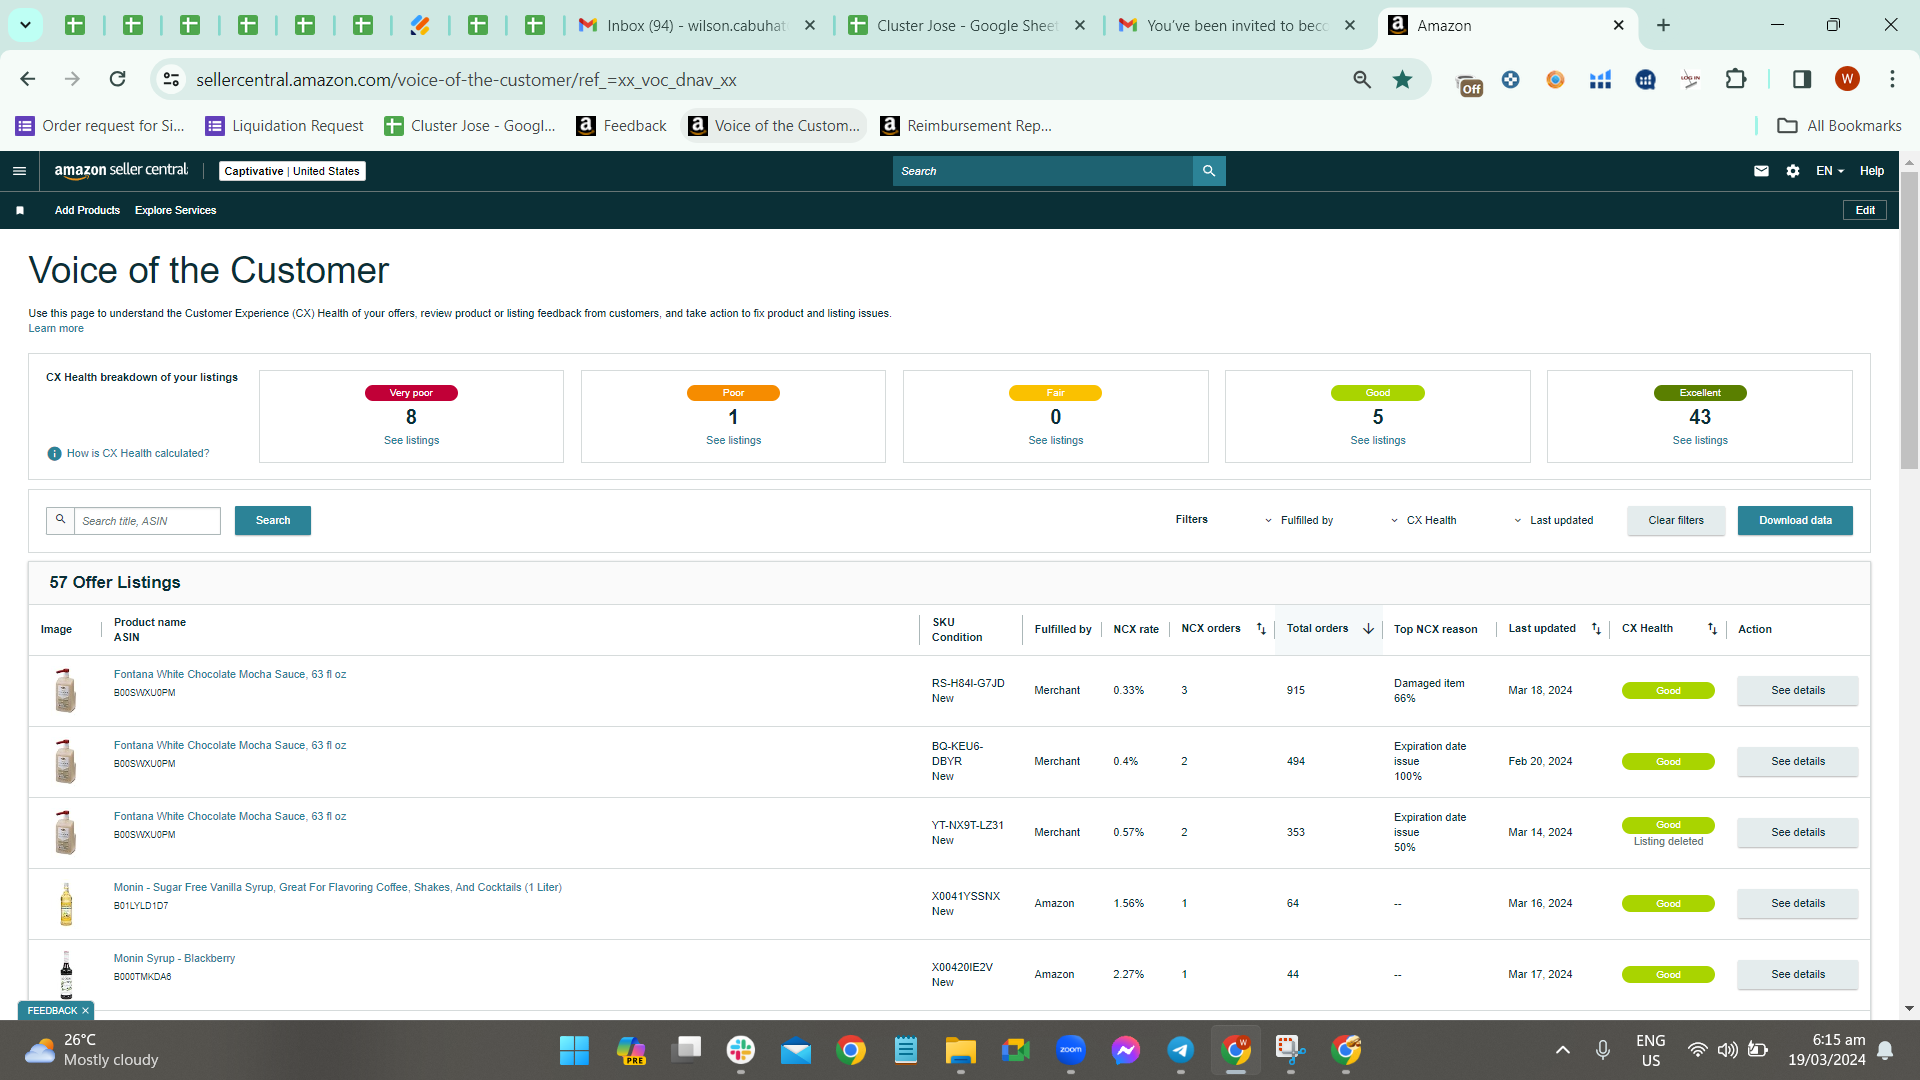Open Zoom from the taskbar
The image size is (1920, 1080).
click(x=1071, y=1050)
